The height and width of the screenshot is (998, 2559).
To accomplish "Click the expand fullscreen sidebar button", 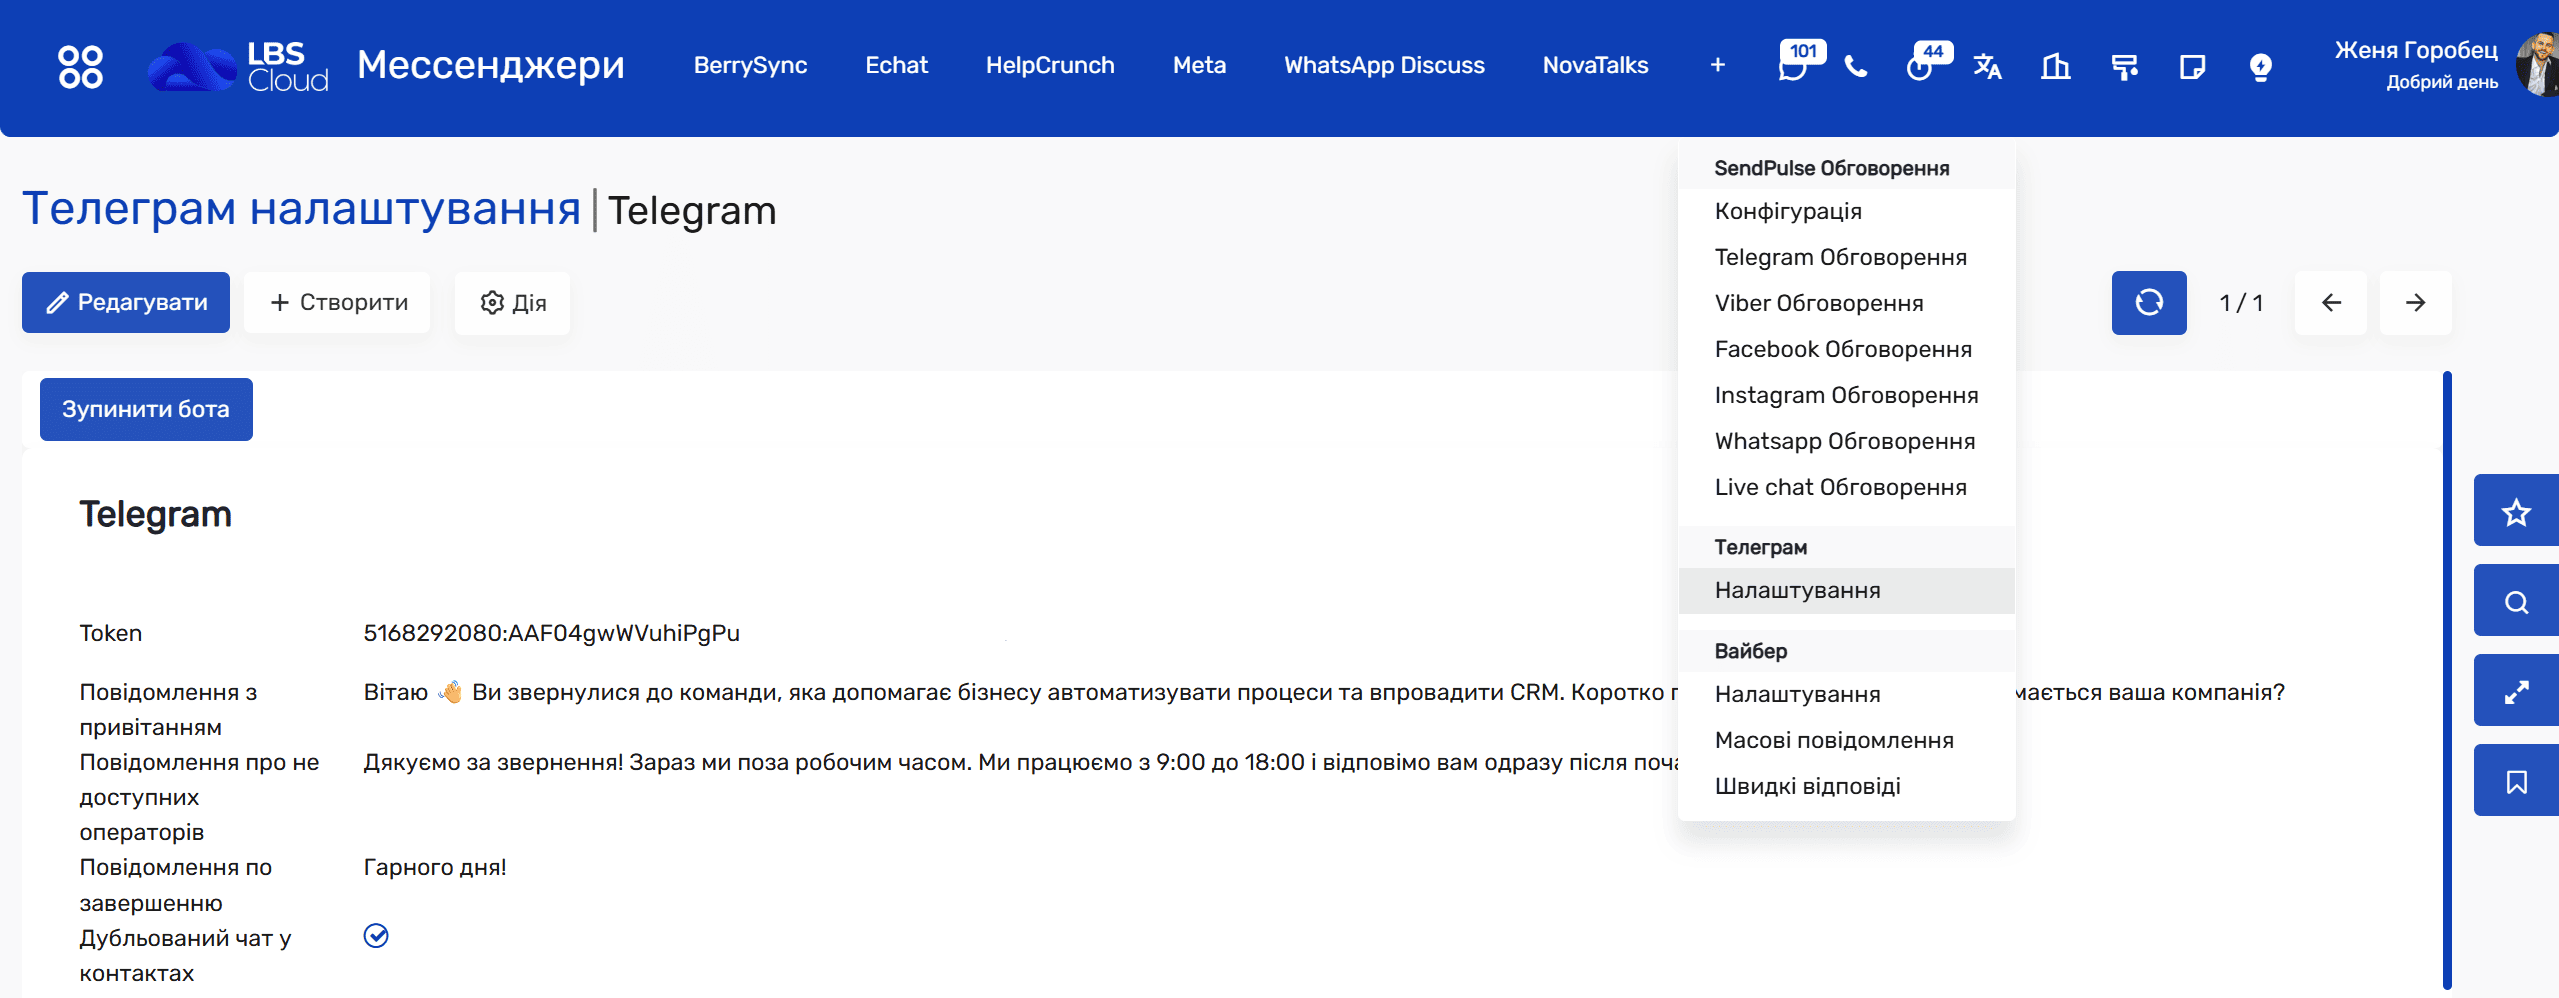I will click(x=2515, y=691).
